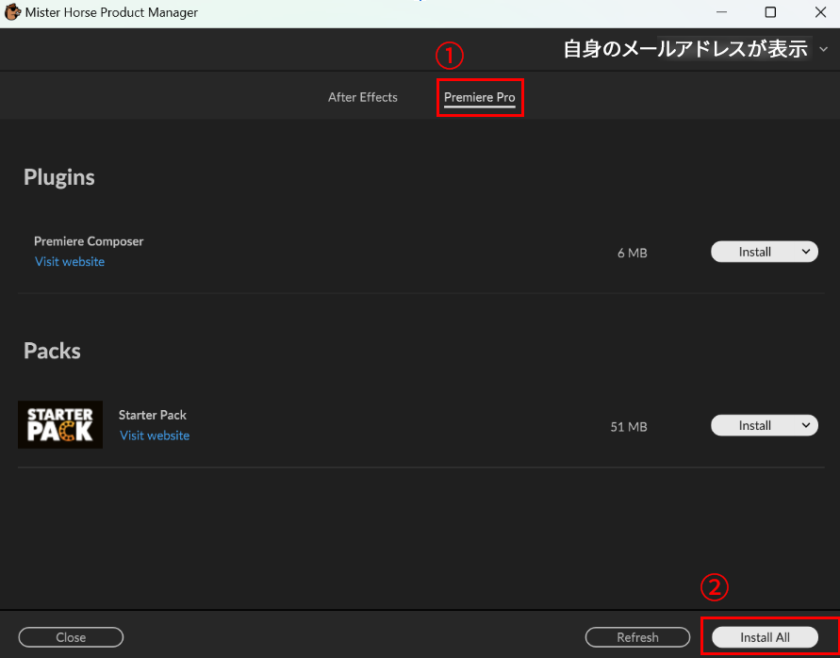This screenshot has height=658, width=840.
Task: Minimize the Product Manager window
Action: (x=722, y=13)
